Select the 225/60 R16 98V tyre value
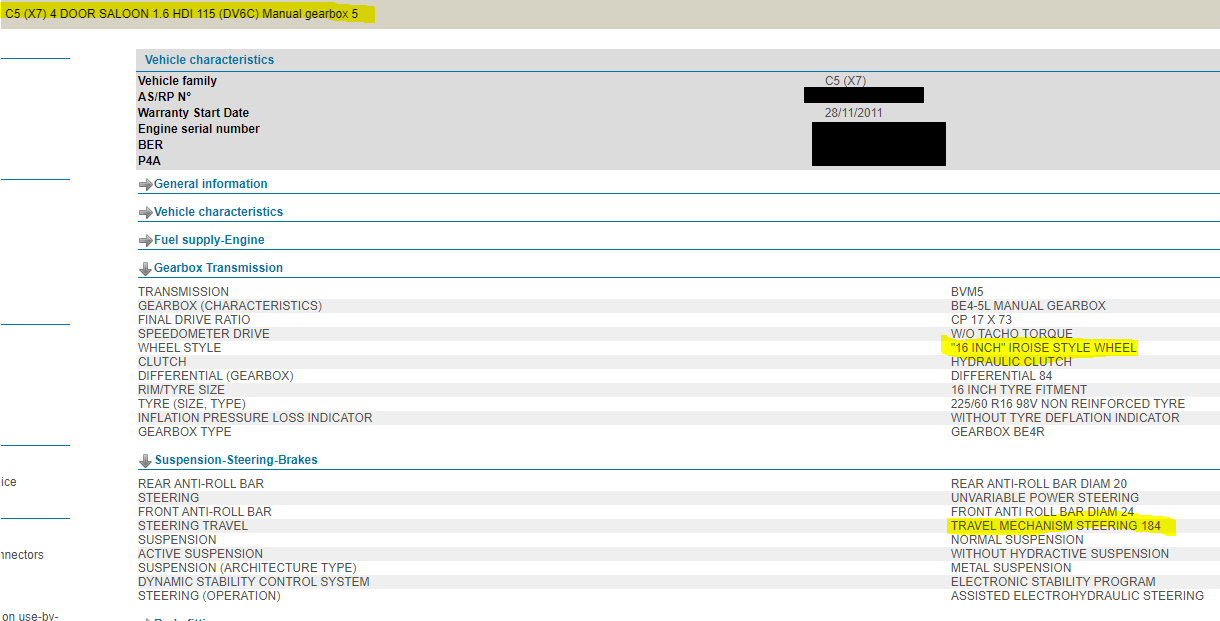This screenshot has height=621, width=1220. (1068, 404)
